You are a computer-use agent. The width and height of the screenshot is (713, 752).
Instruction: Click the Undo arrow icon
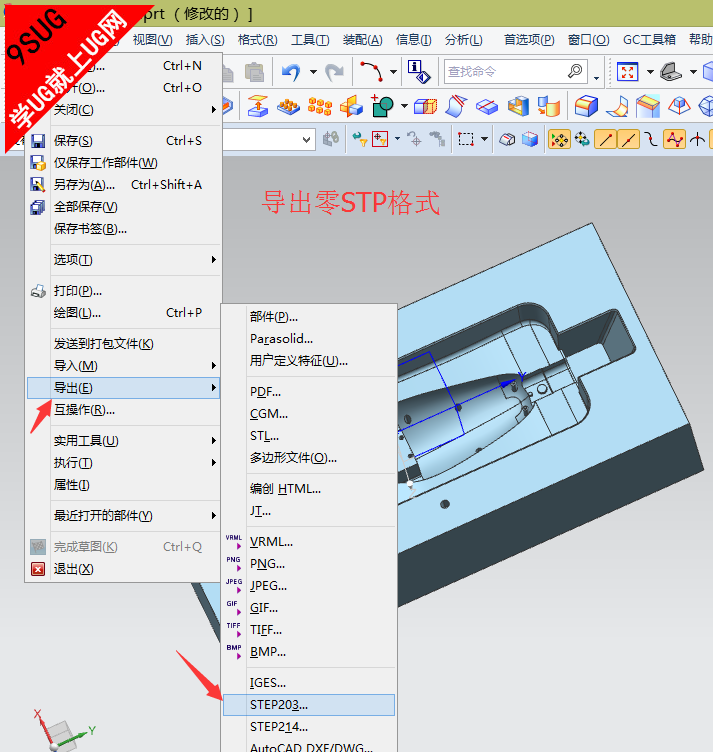pos(291,72)
